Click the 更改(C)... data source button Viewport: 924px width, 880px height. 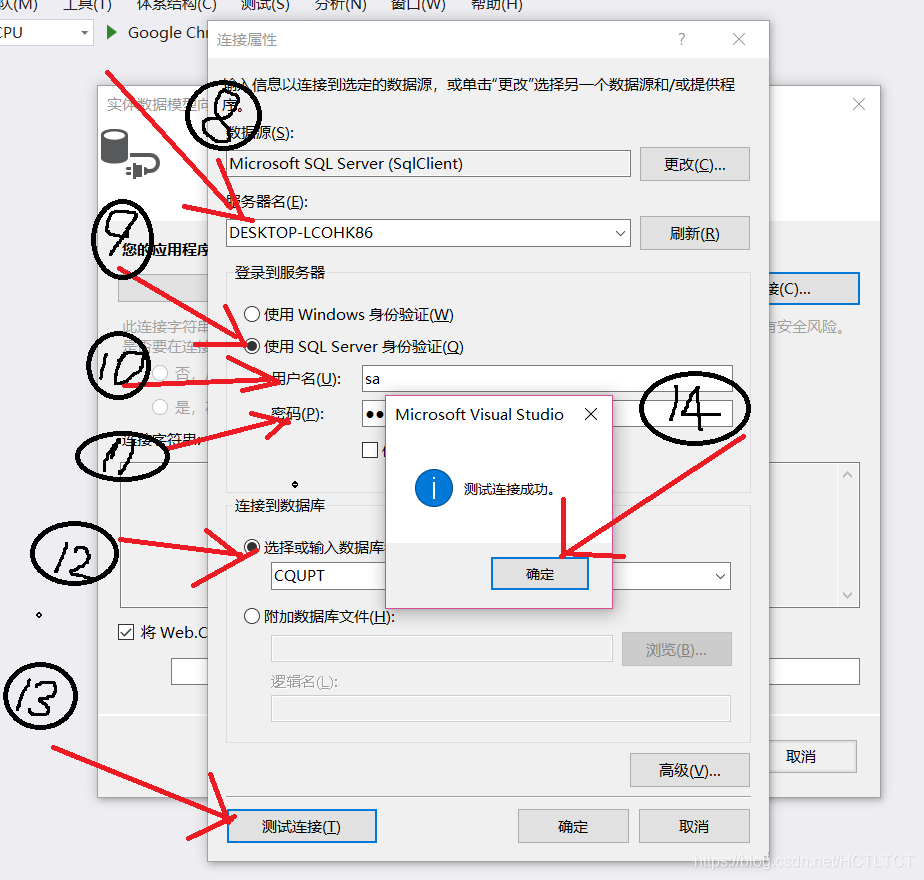[695, 164]
